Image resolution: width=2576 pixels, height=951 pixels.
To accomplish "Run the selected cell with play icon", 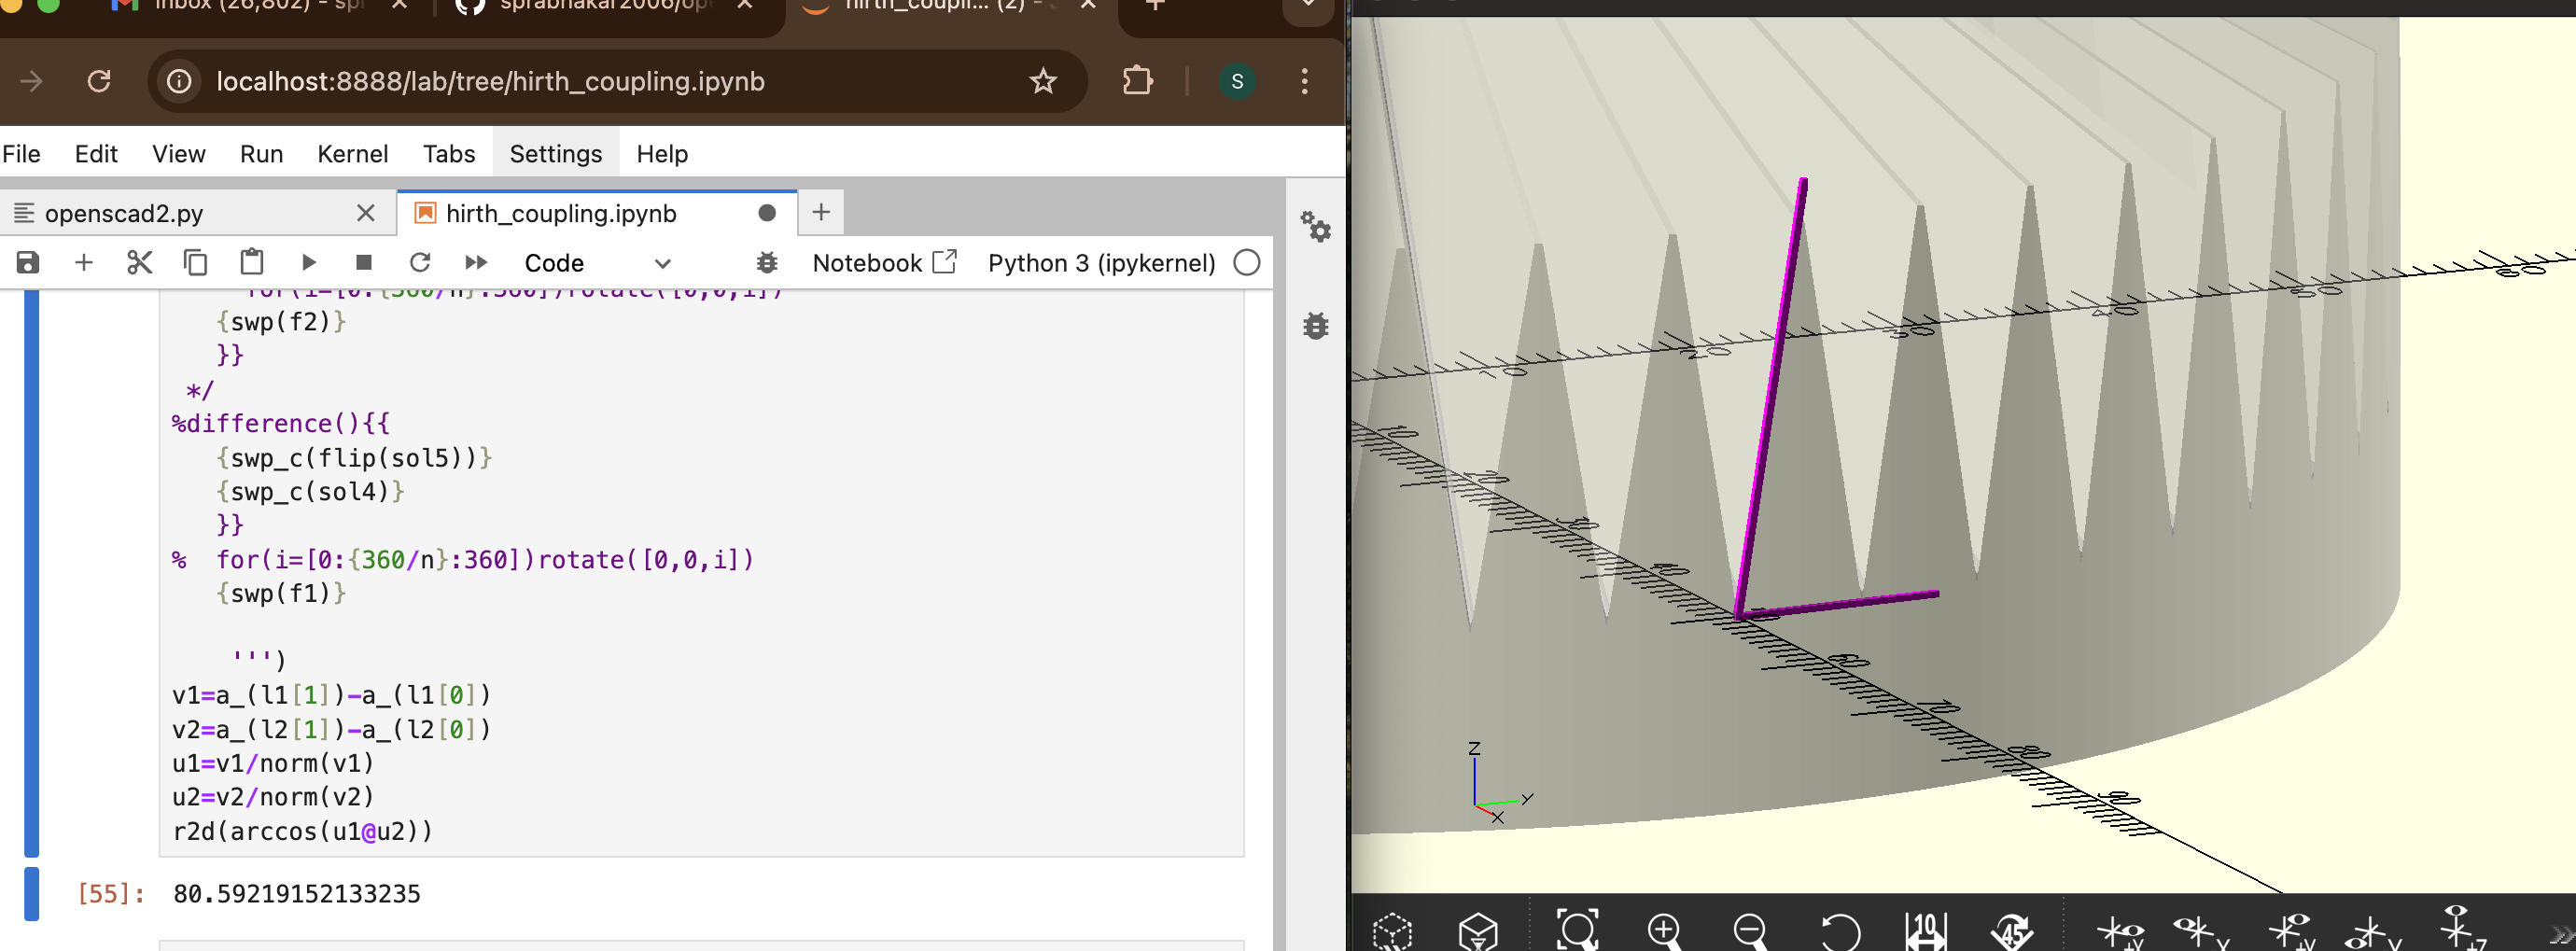I will pos(308,263).
